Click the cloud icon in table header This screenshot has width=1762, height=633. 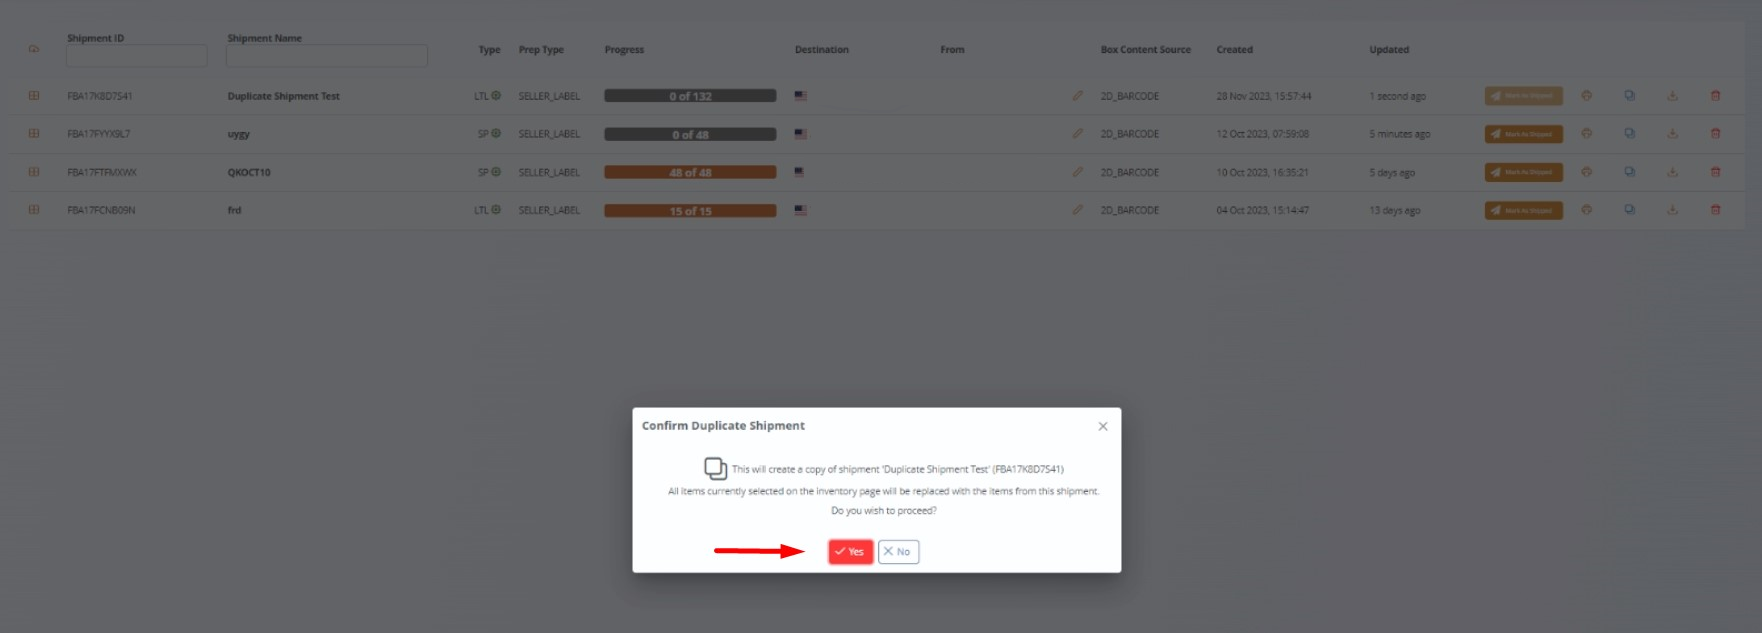point(34,49)
